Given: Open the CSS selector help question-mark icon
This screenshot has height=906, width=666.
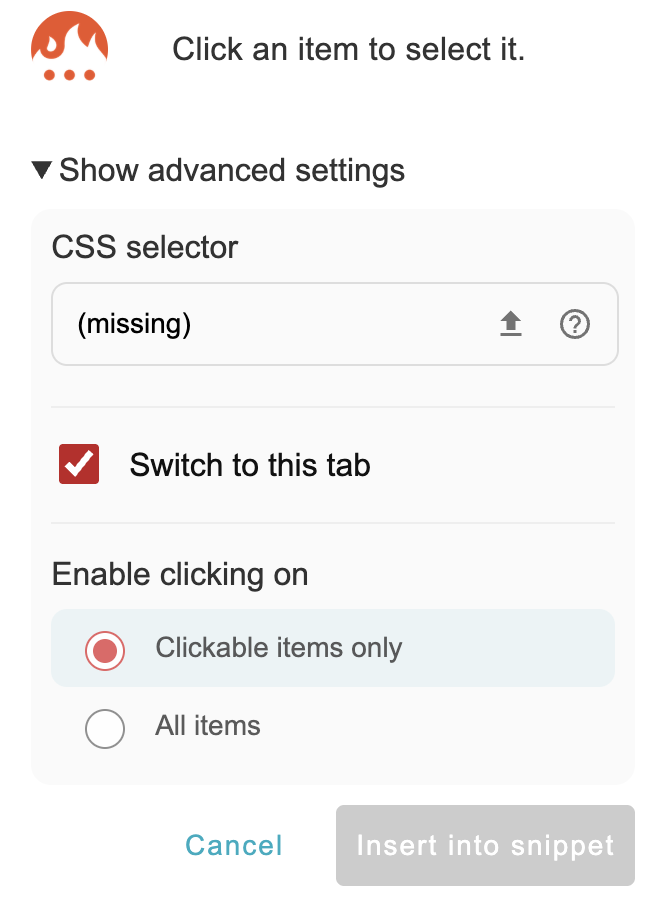Looking at the screenshot, I should [575, 324].
